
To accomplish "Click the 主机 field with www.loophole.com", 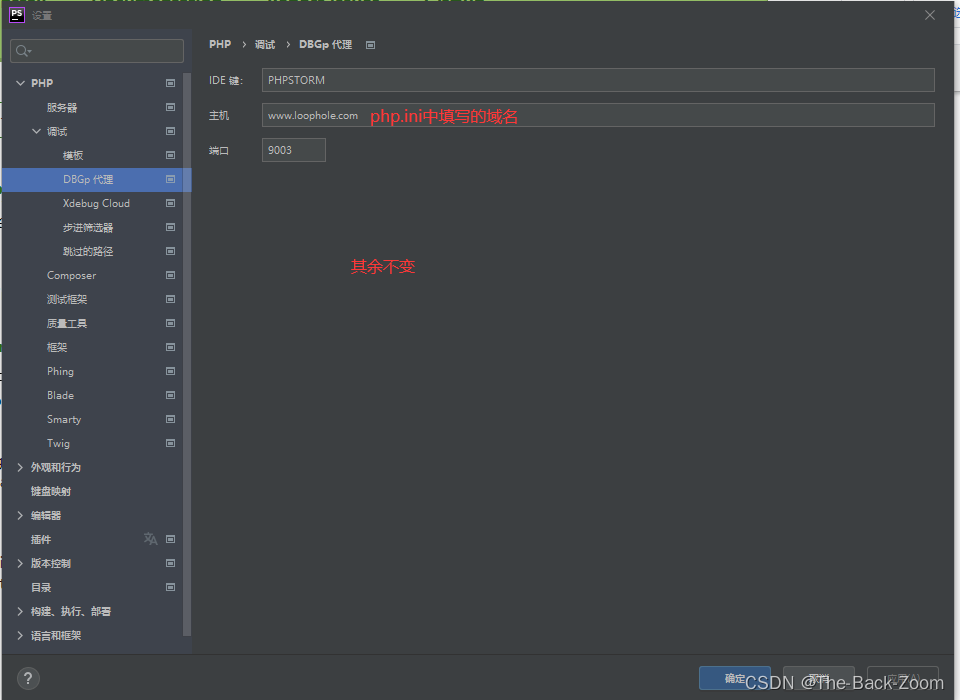I will pos(598,115).
